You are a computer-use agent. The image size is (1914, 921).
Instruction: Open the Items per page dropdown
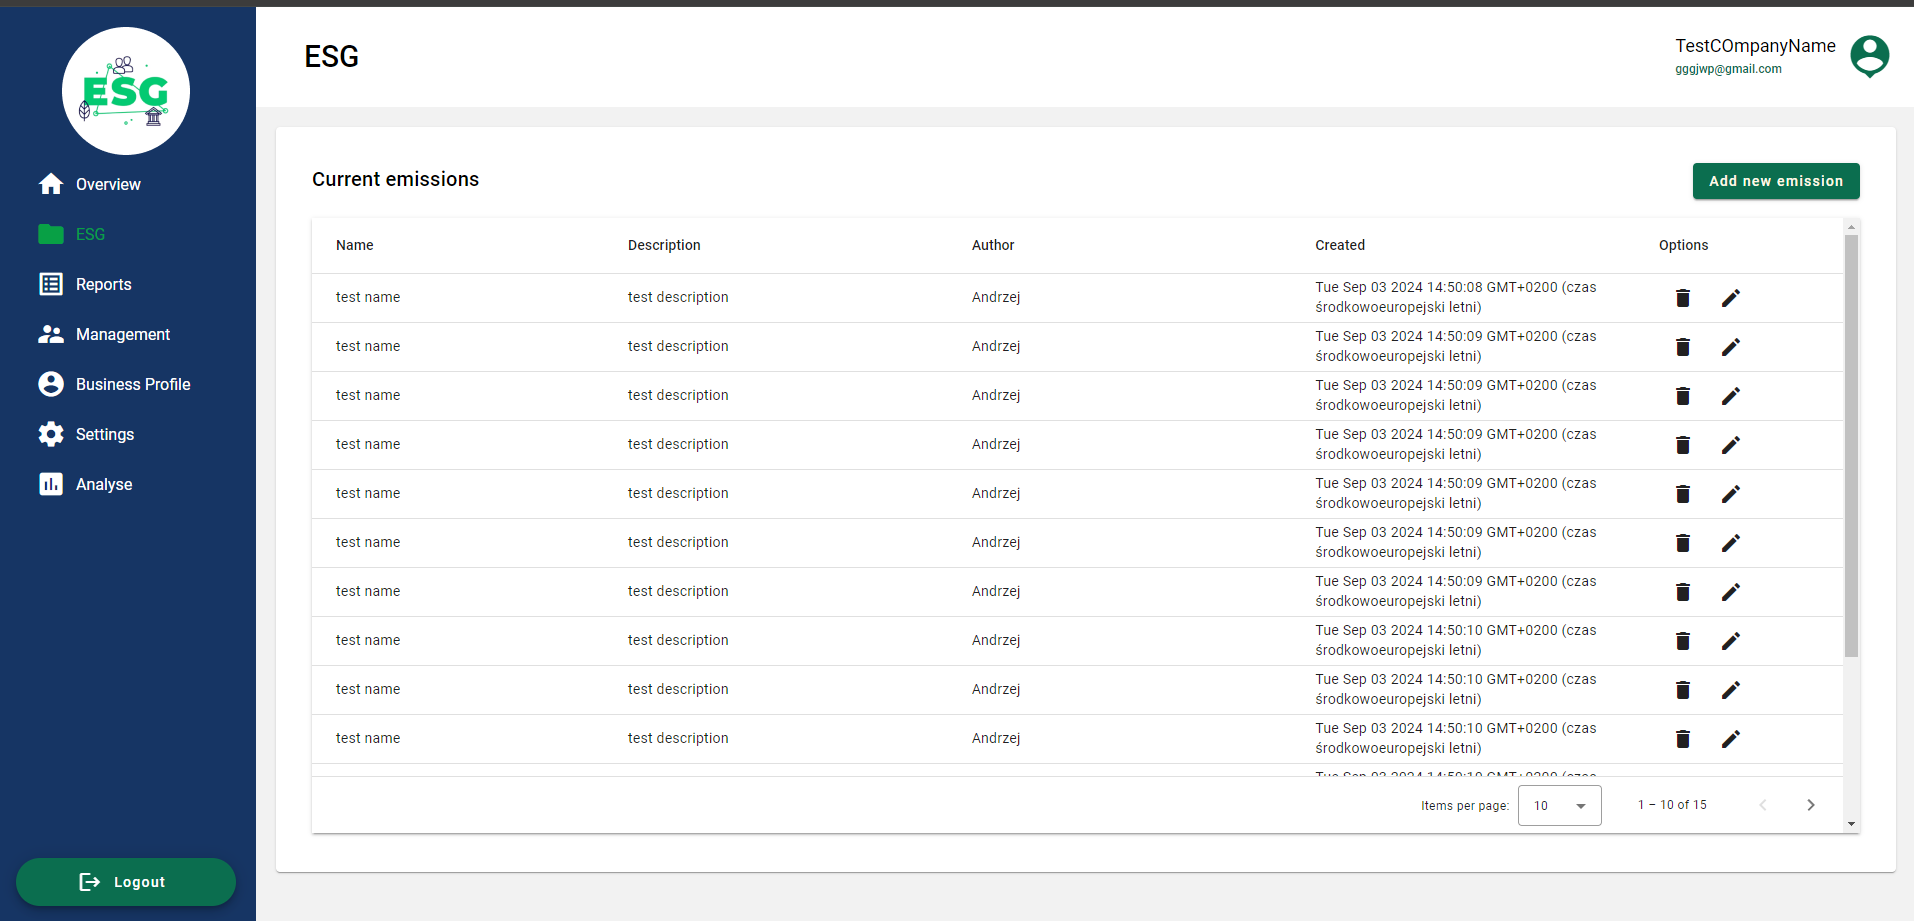(x=1559, y=805)
